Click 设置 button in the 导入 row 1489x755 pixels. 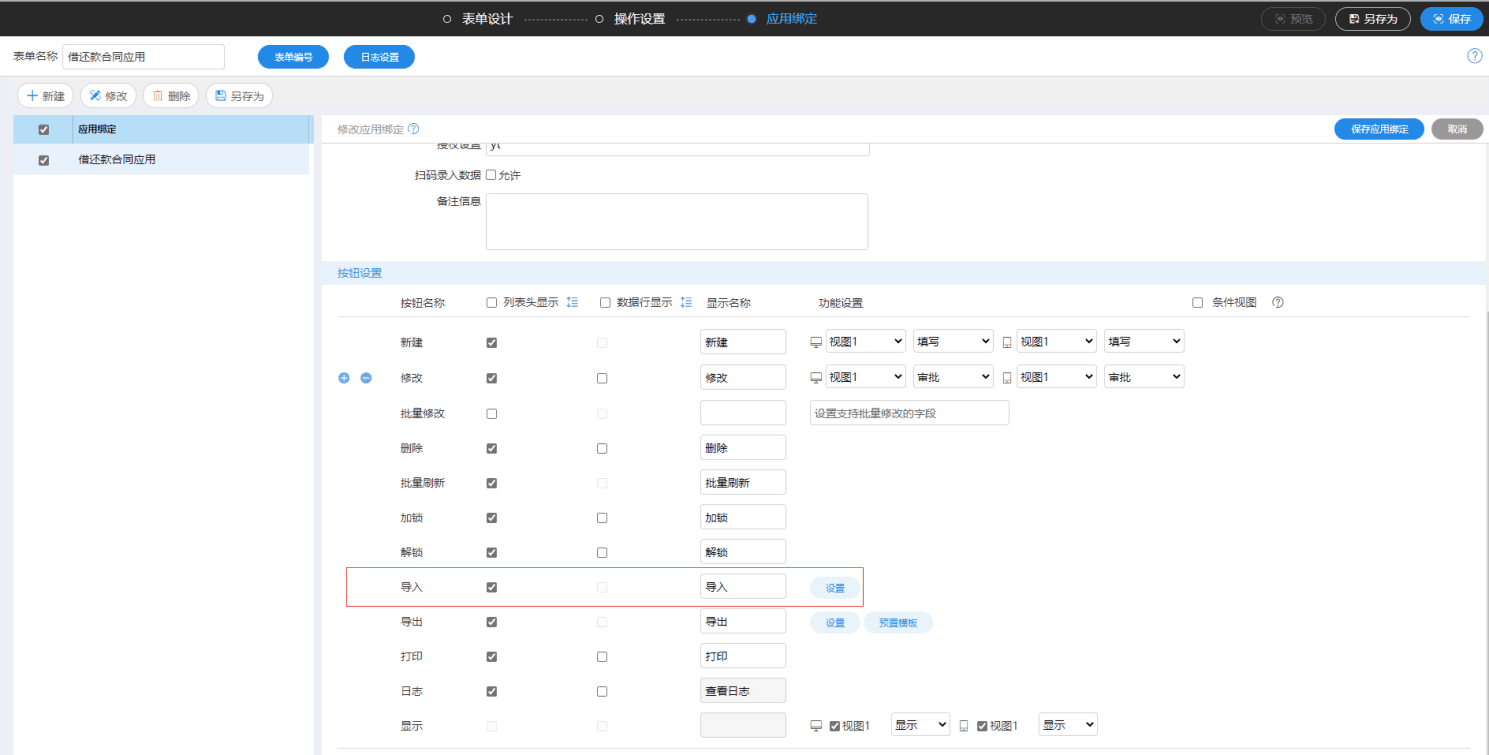[835, 588]
